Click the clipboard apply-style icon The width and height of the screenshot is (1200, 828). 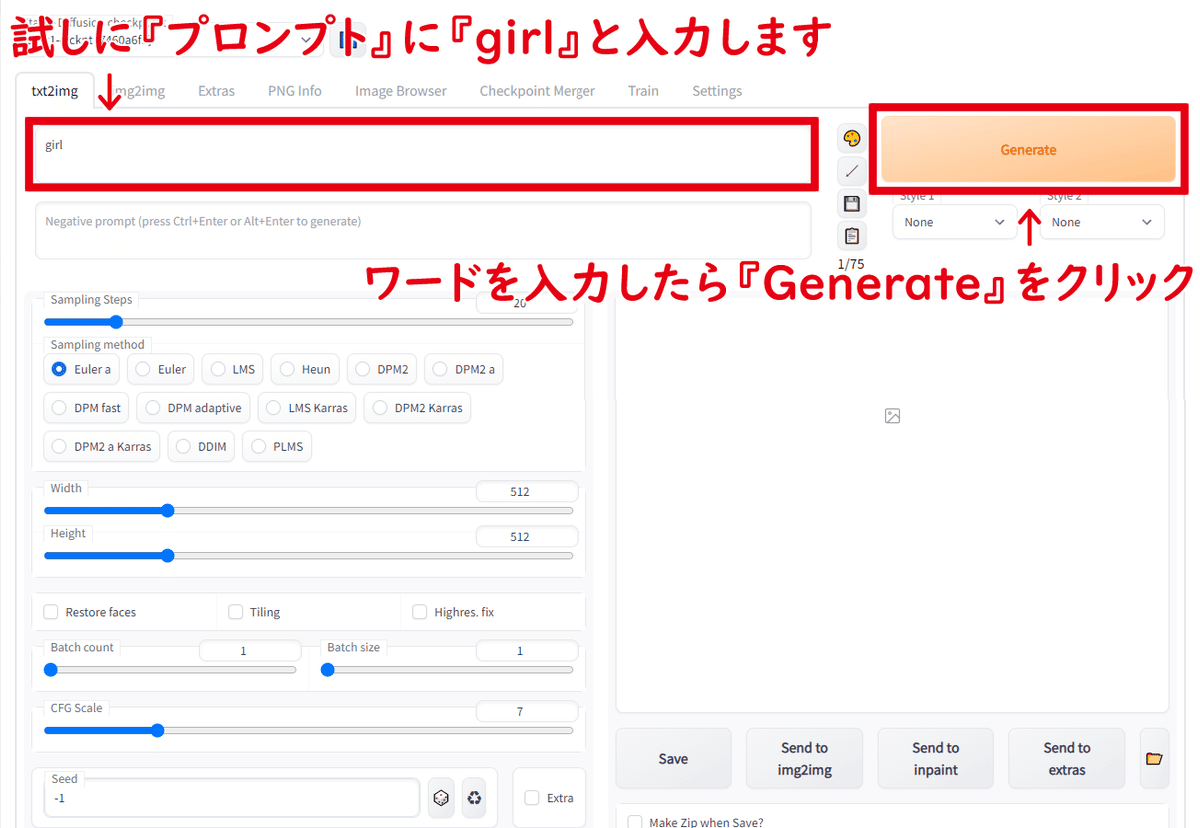852,237
